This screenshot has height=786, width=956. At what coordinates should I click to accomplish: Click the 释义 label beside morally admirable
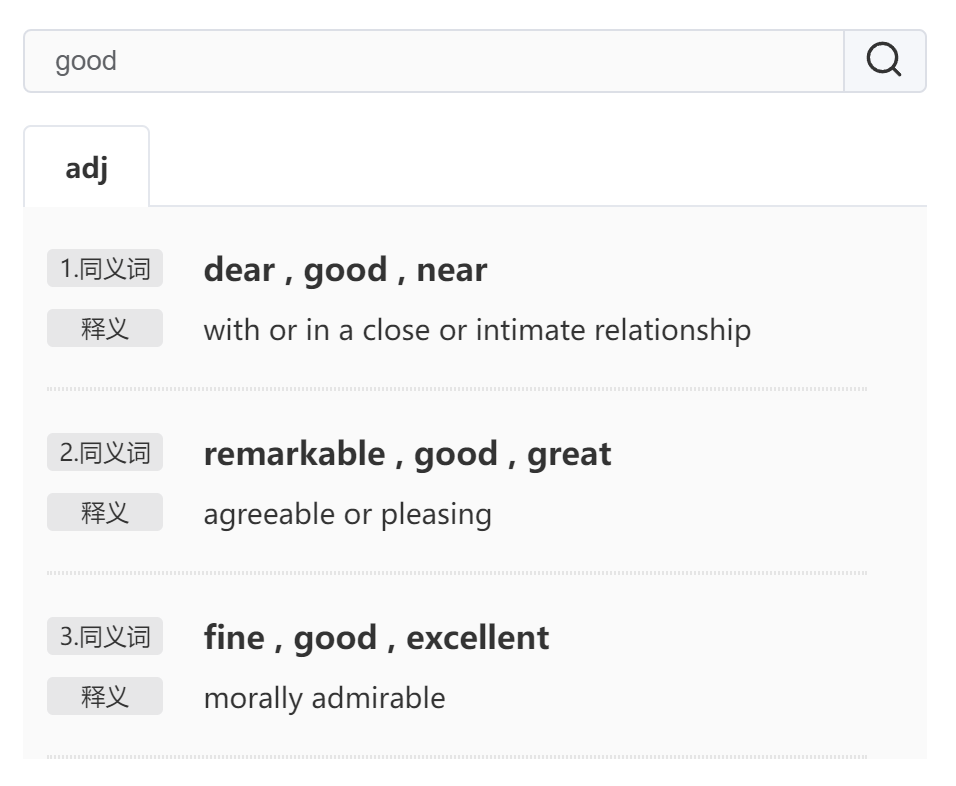(x=105, y=696)
